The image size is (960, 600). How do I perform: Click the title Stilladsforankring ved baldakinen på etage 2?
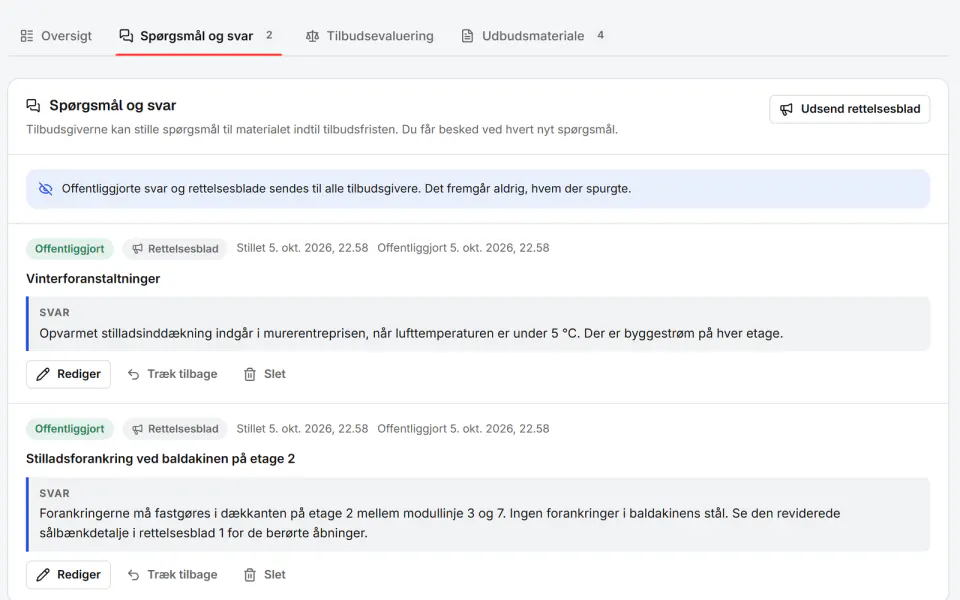160,459
